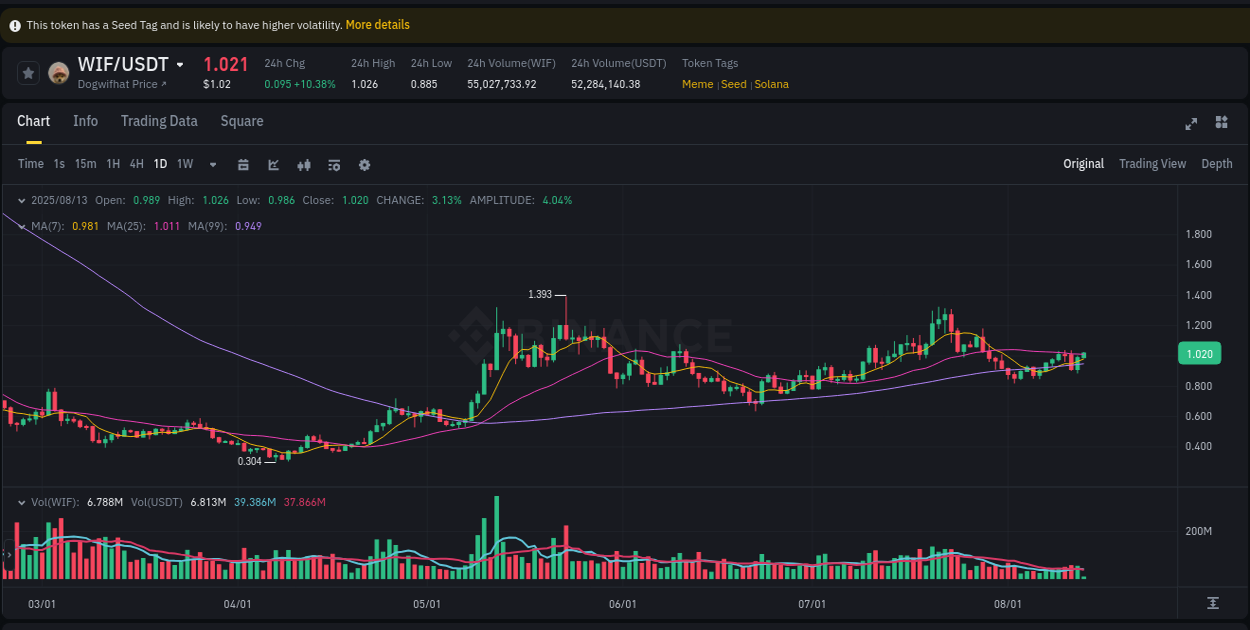Open the calendar date range picker
1250x630 pixels.
[x=243, y=163]
